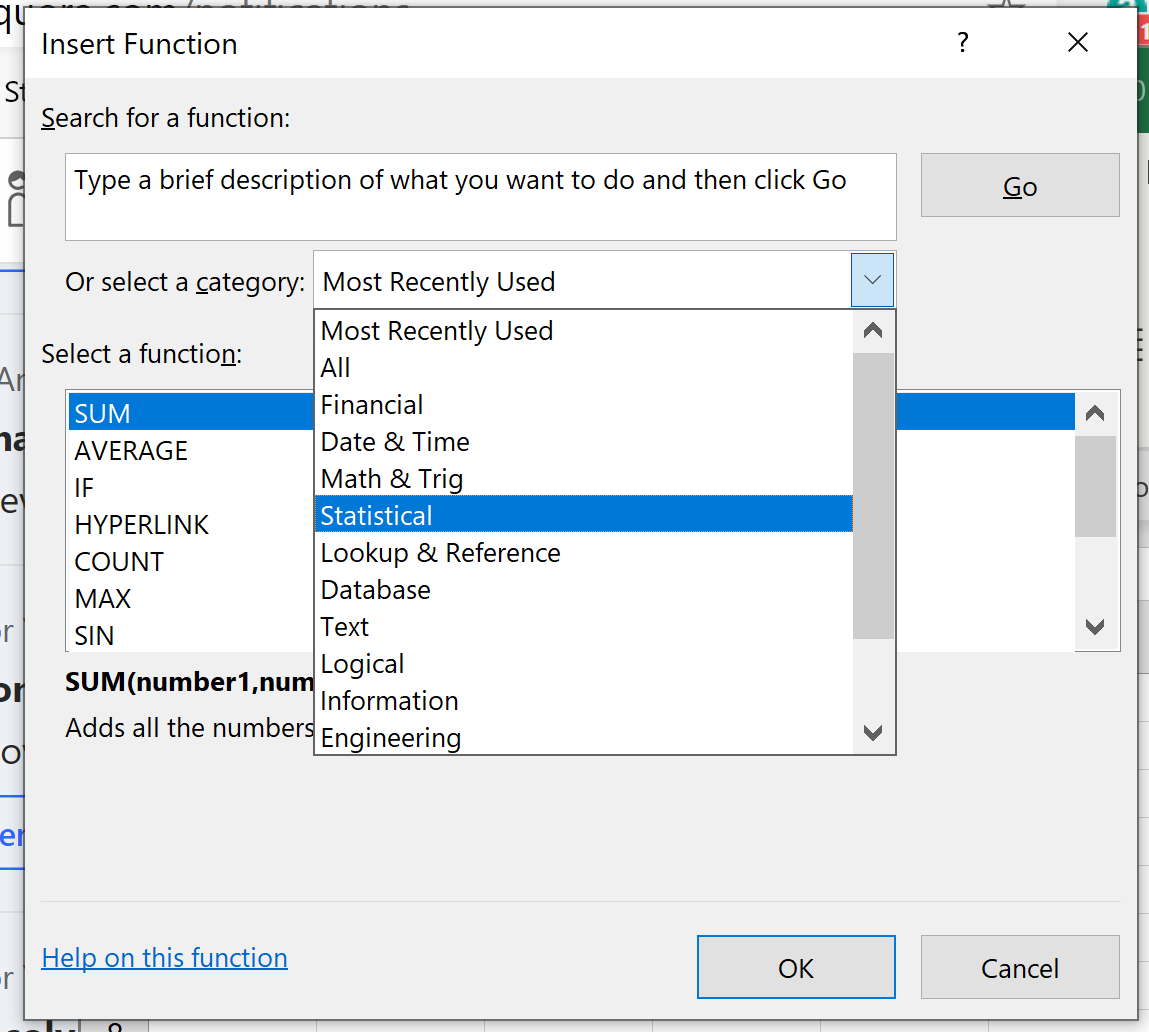Click the Go button

tap(1019, 186)
